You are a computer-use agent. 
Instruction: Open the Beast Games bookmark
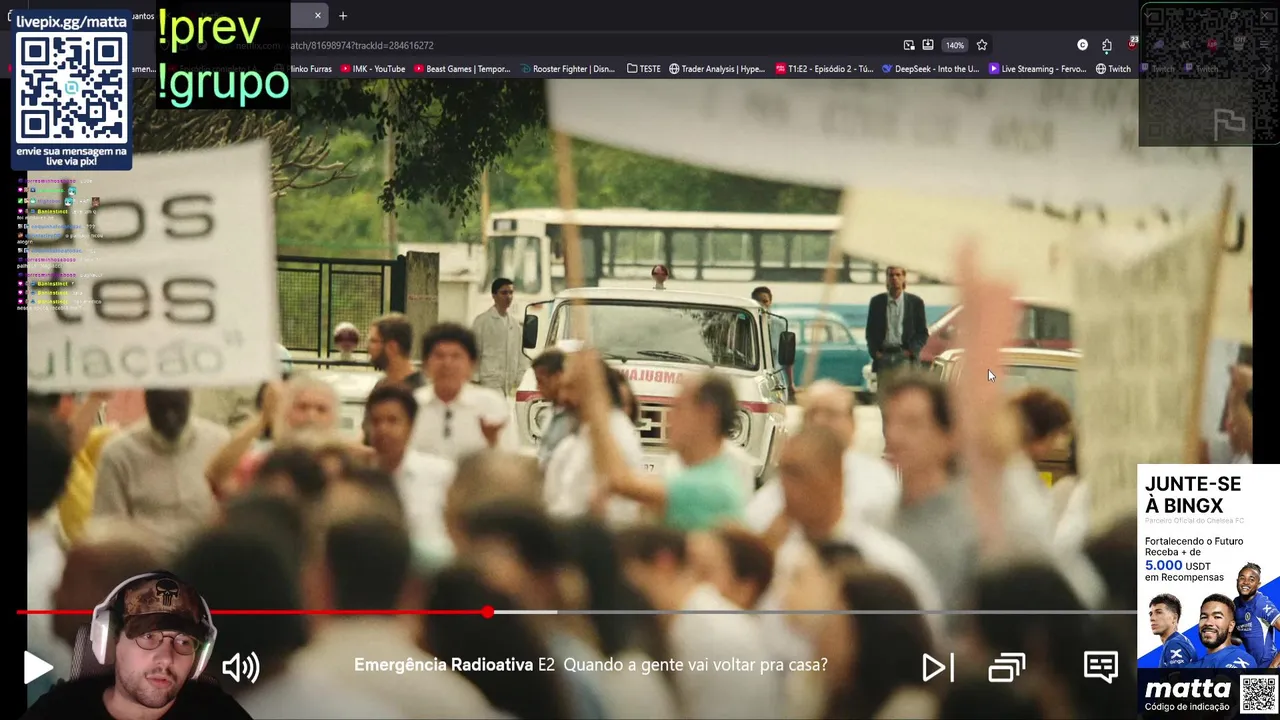[x=462, y=69]
